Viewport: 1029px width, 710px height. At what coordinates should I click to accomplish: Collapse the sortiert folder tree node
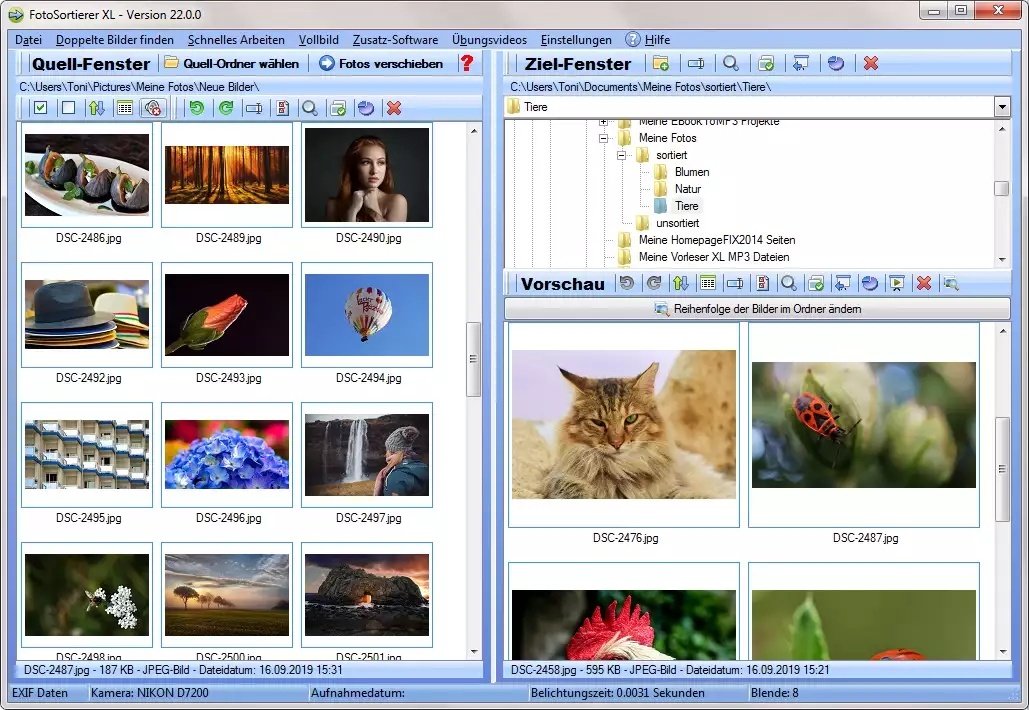point(621,156)
